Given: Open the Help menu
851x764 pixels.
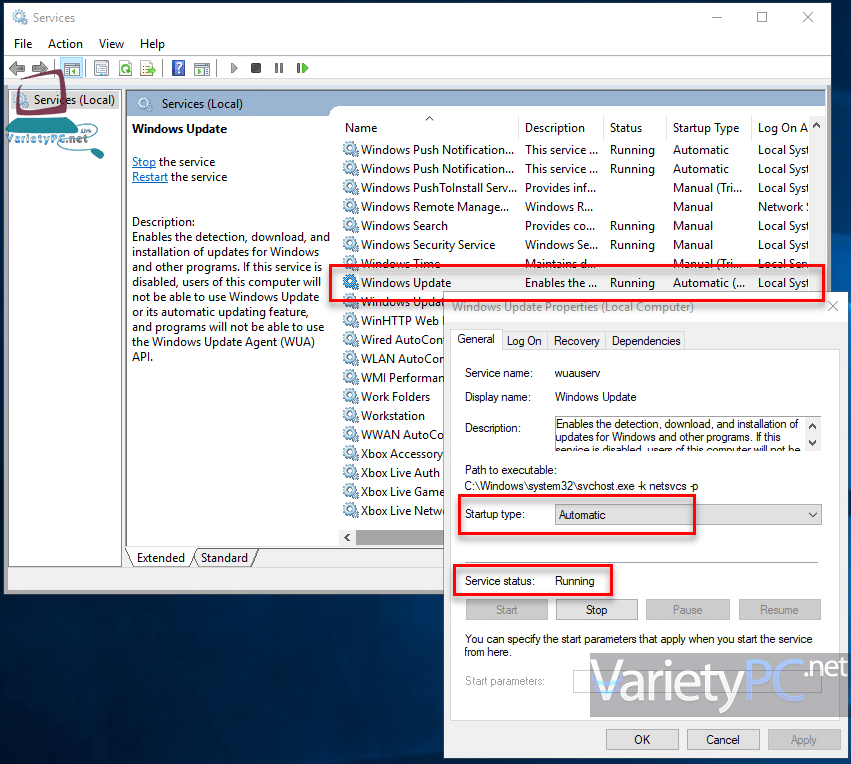Looking at the screenshot, I should pos(152,44).
